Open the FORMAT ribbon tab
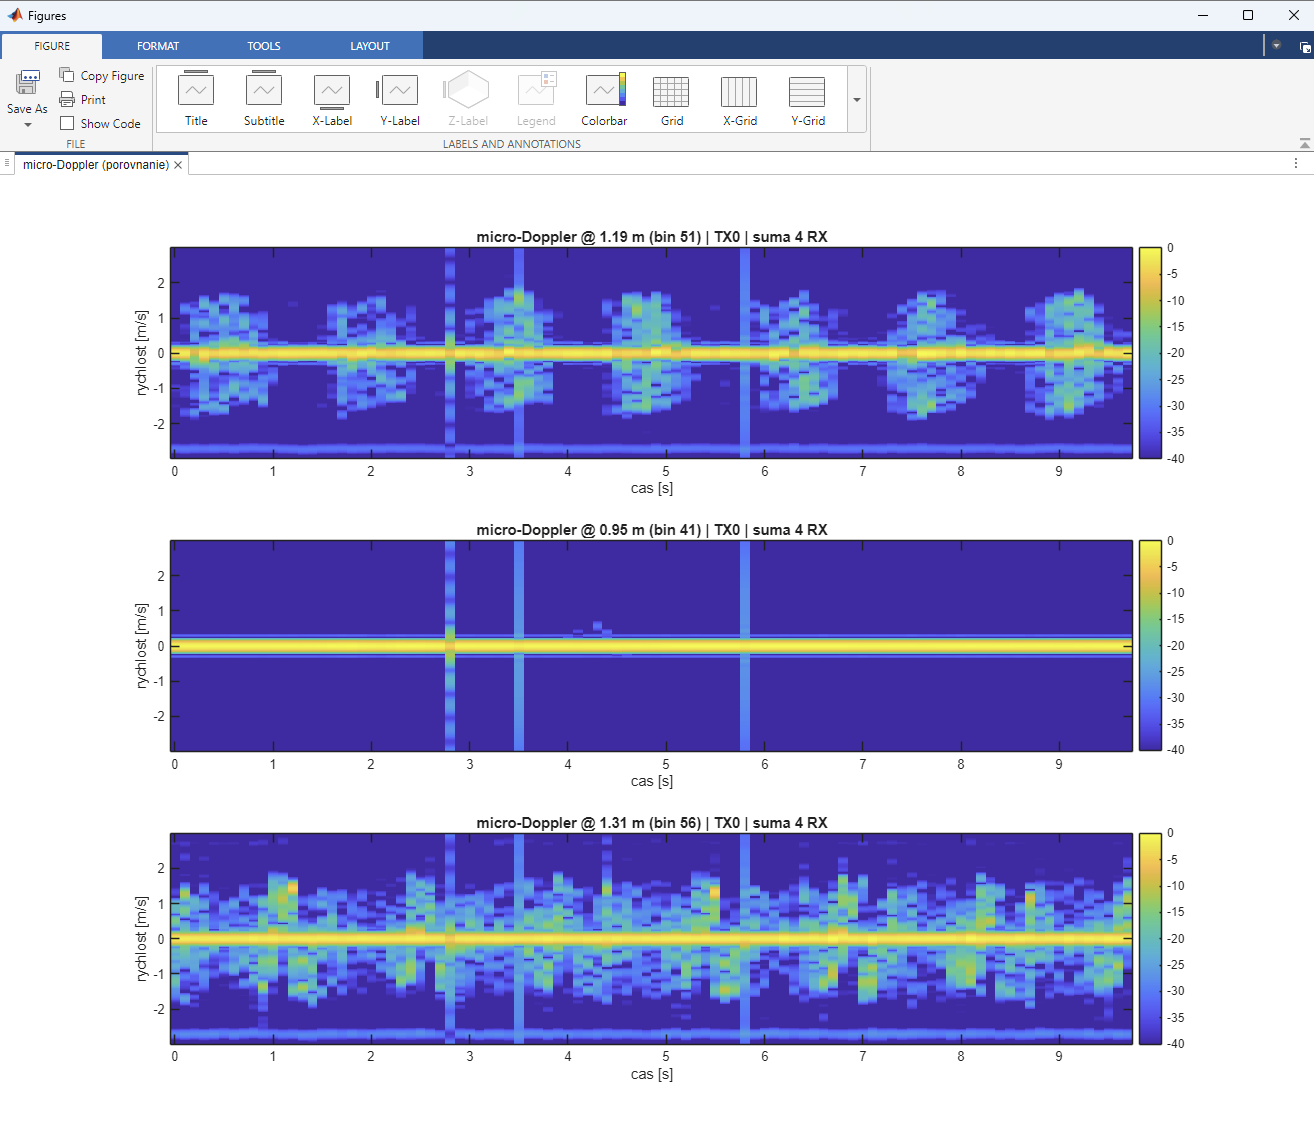This screenshot has width=1314, height=1147. point(158,46)
